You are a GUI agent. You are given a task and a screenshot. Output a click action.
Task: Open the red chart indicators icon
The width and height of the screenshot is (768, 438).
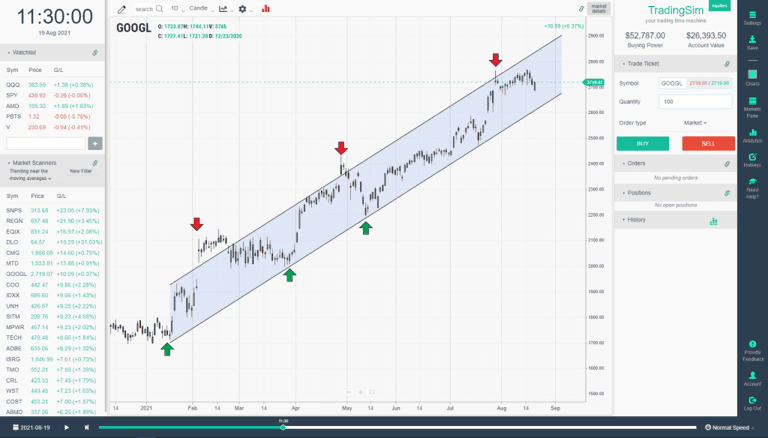tap(266, 9)
